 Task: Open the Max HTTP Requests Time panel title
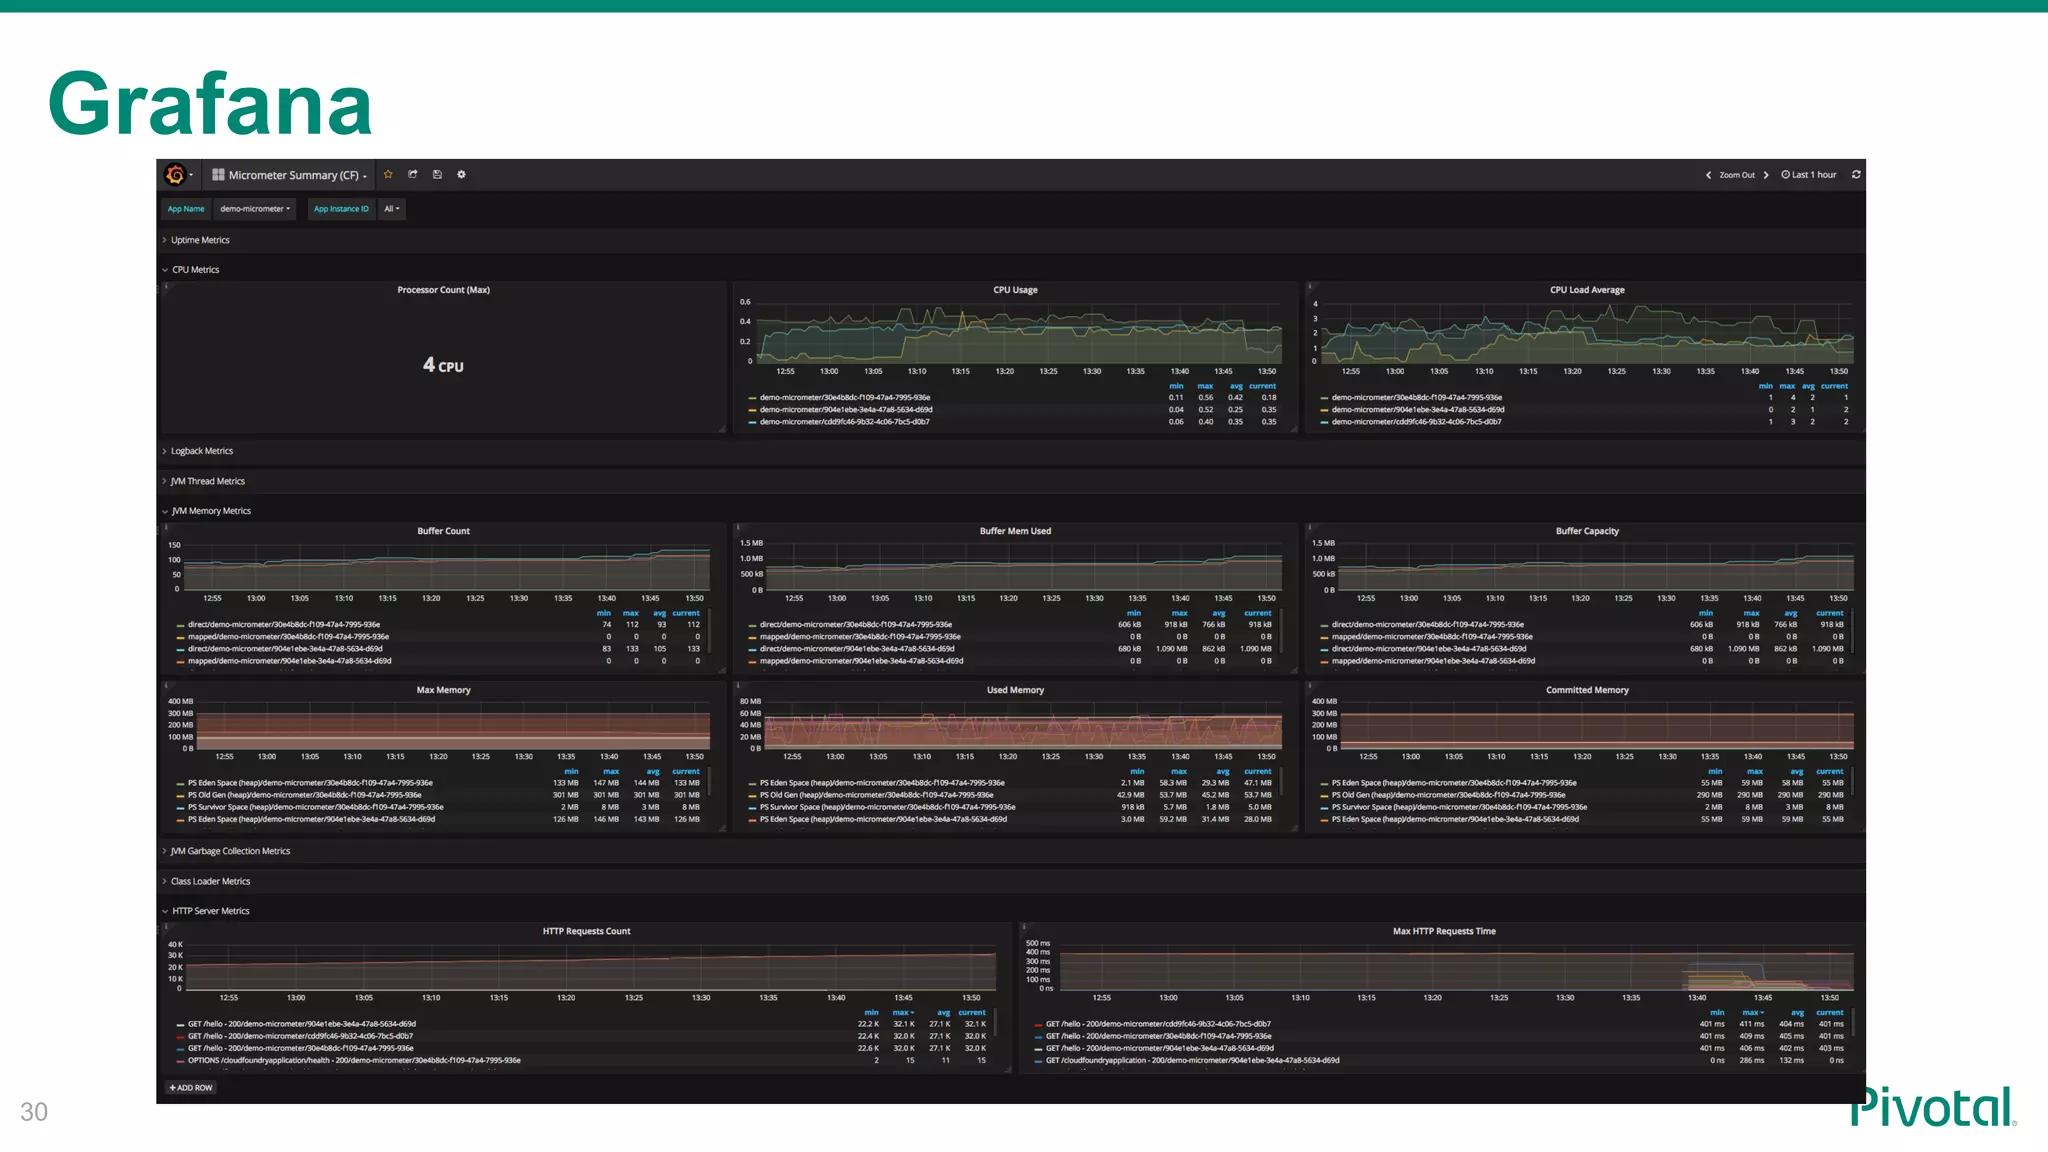point(1444,931)
